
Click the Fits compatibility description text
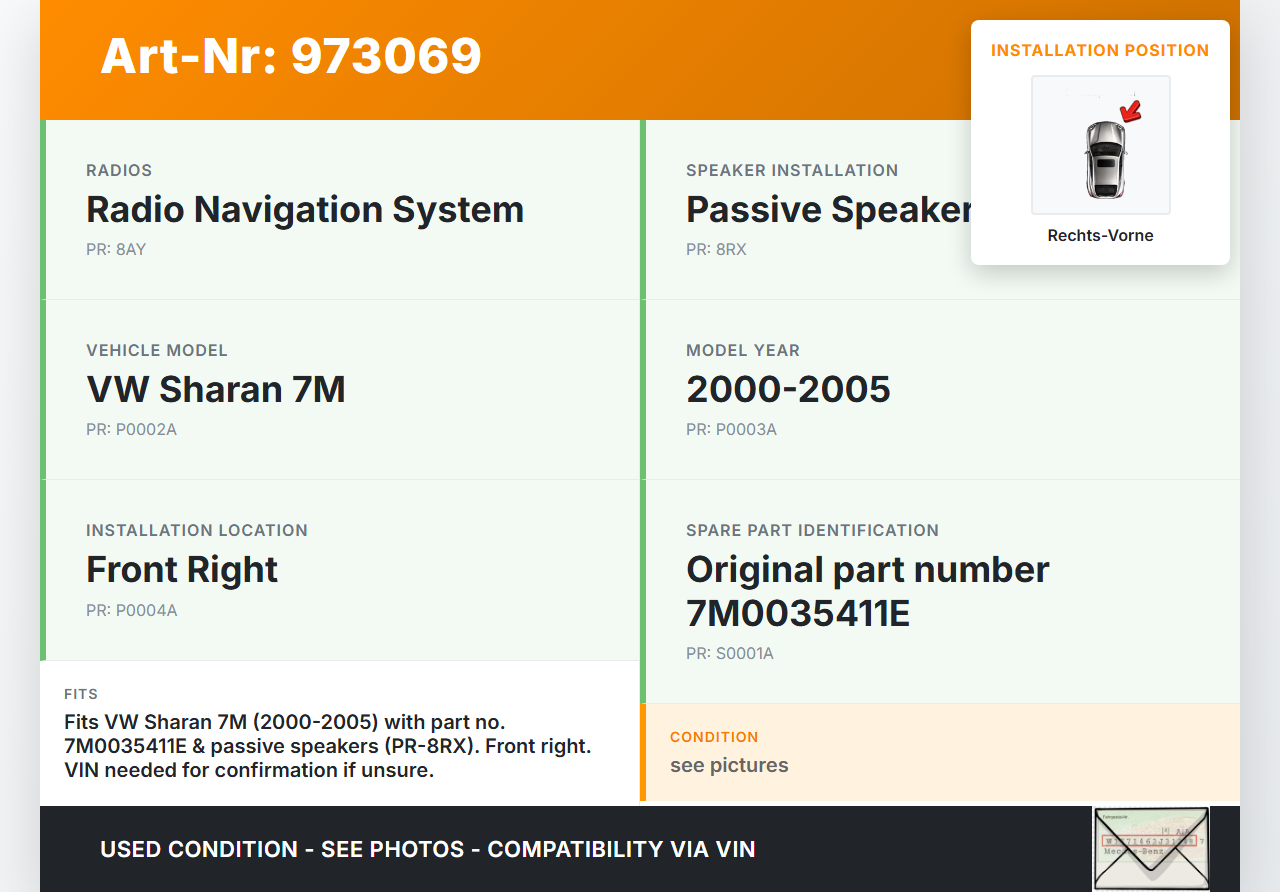click(x=328, y=746)
